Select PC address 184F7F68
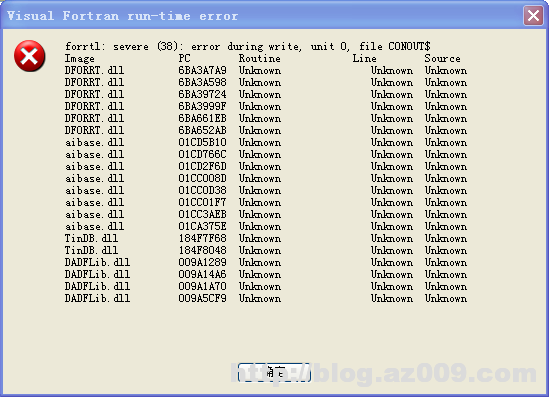Image resolution: width=549 pixels, height=397 pixels. 202,238
